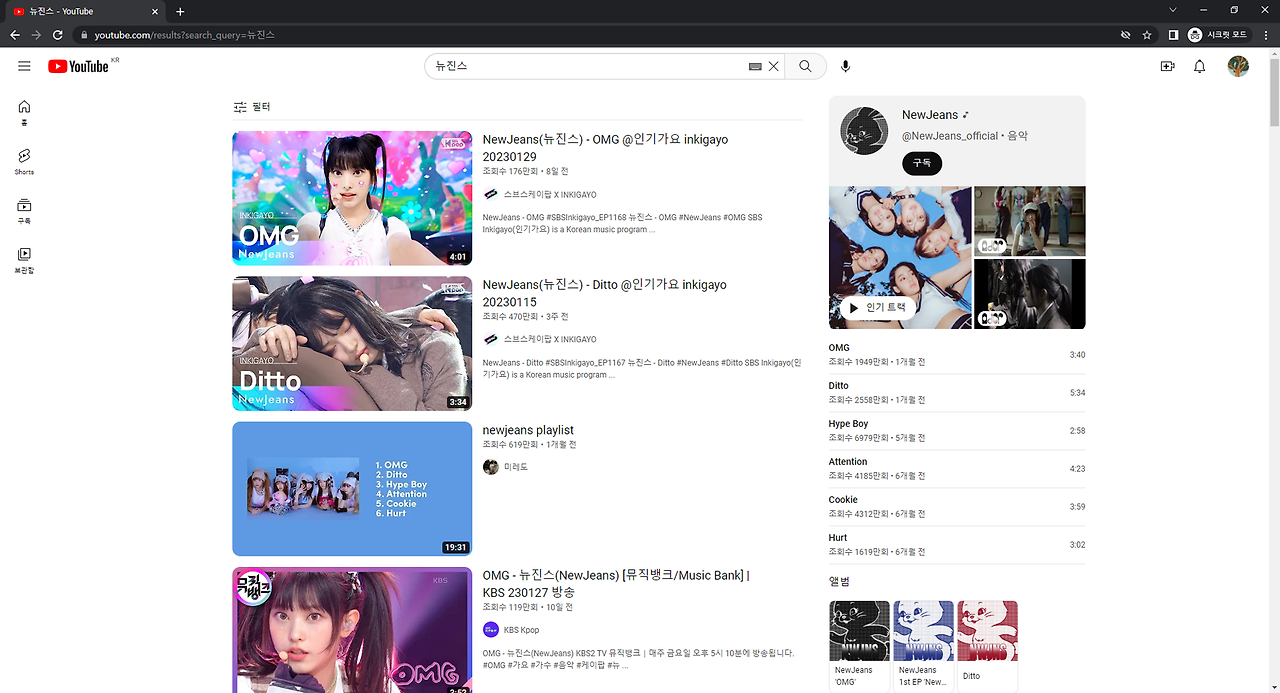The height and width of the screenshot is (693, 1280).
Task: Play the Hurt track
Action: [957, 545]
